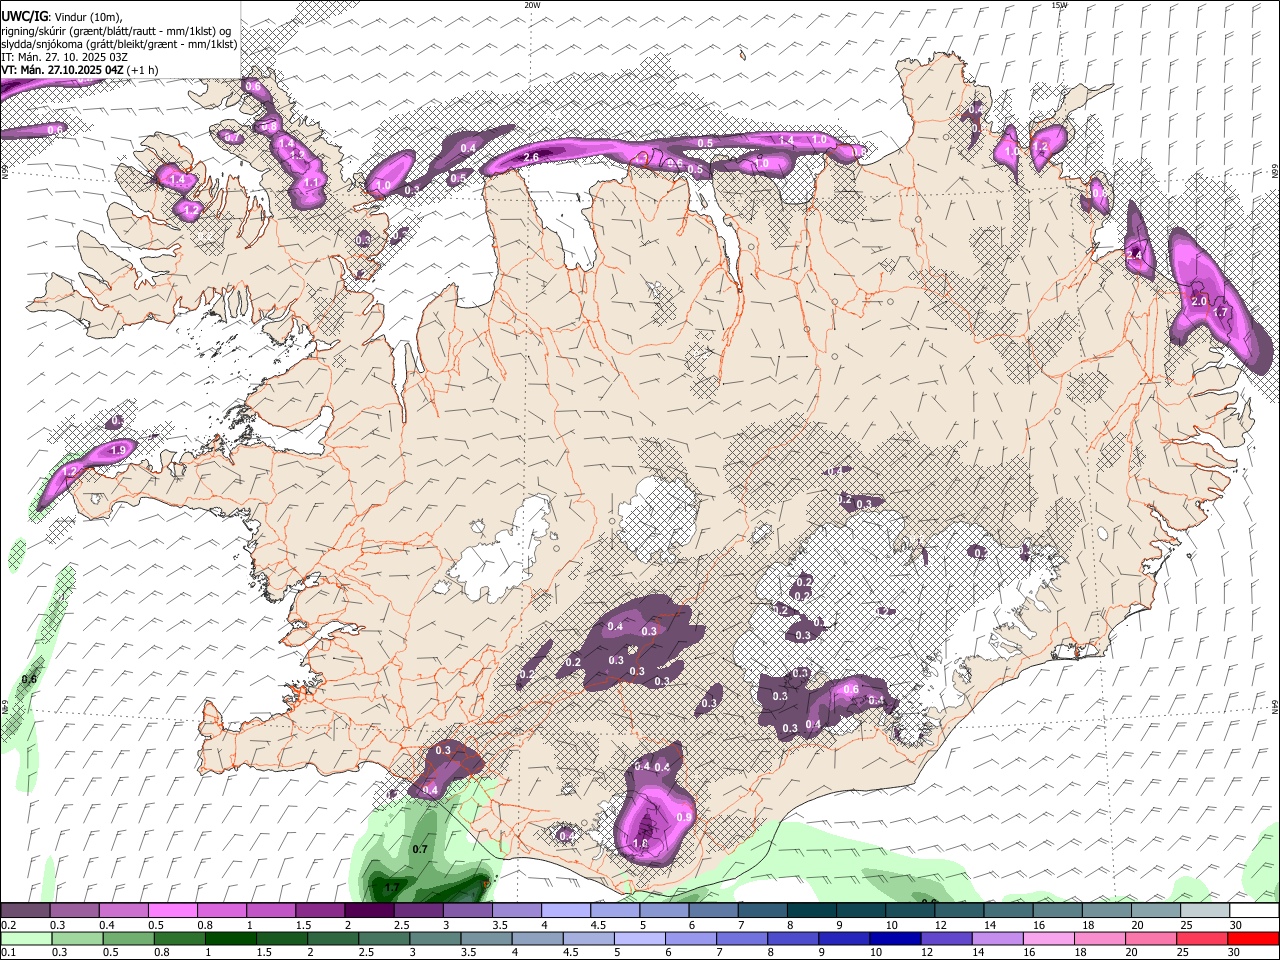Screen dimensions: 1280x960
Task: Select the light gray 25 swatch, top legend row
Action: (1205, 911)
